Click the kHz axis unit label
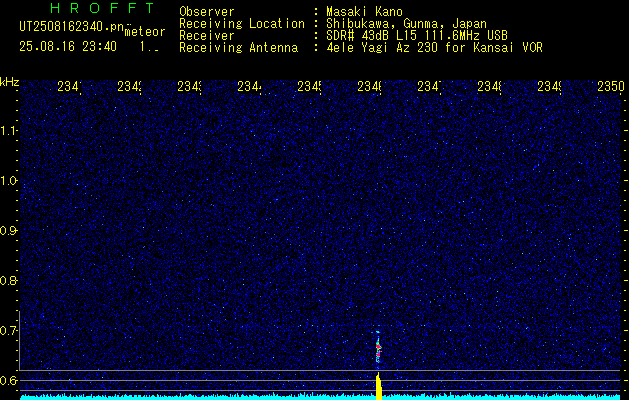 (x=9, y=82)
